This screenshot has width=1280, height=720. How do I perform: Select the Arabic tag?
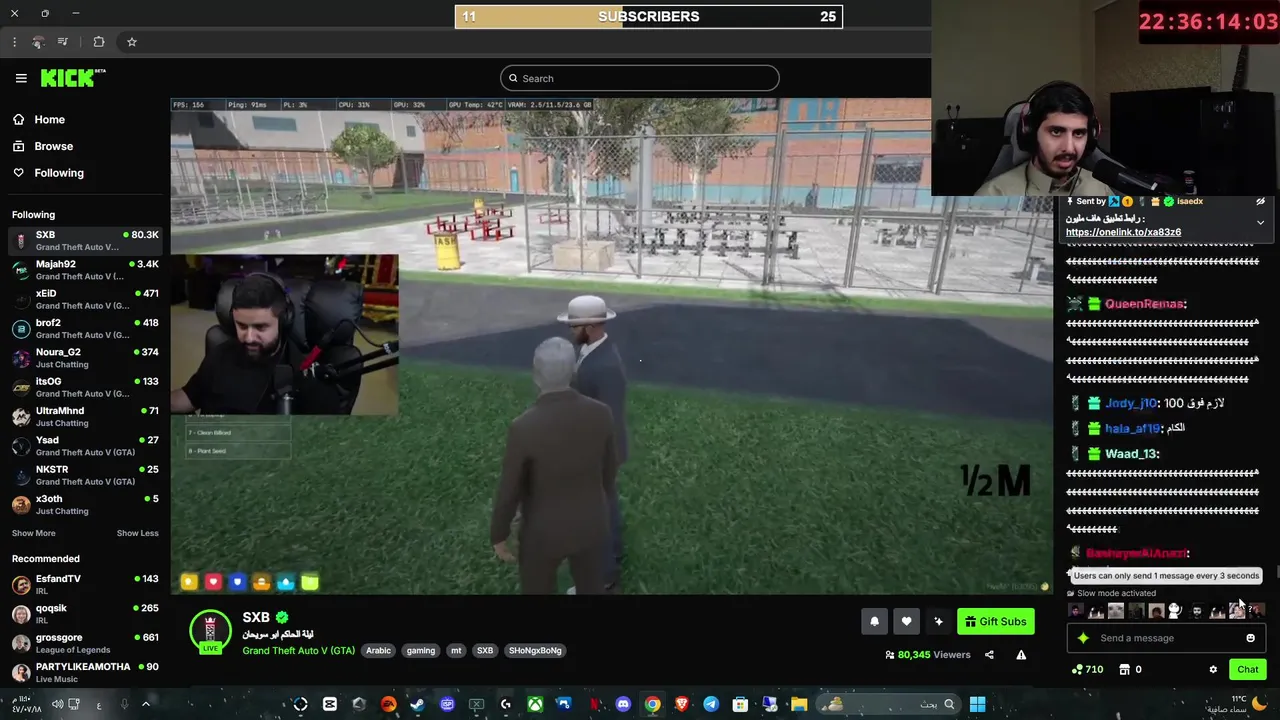pos(378,650)
